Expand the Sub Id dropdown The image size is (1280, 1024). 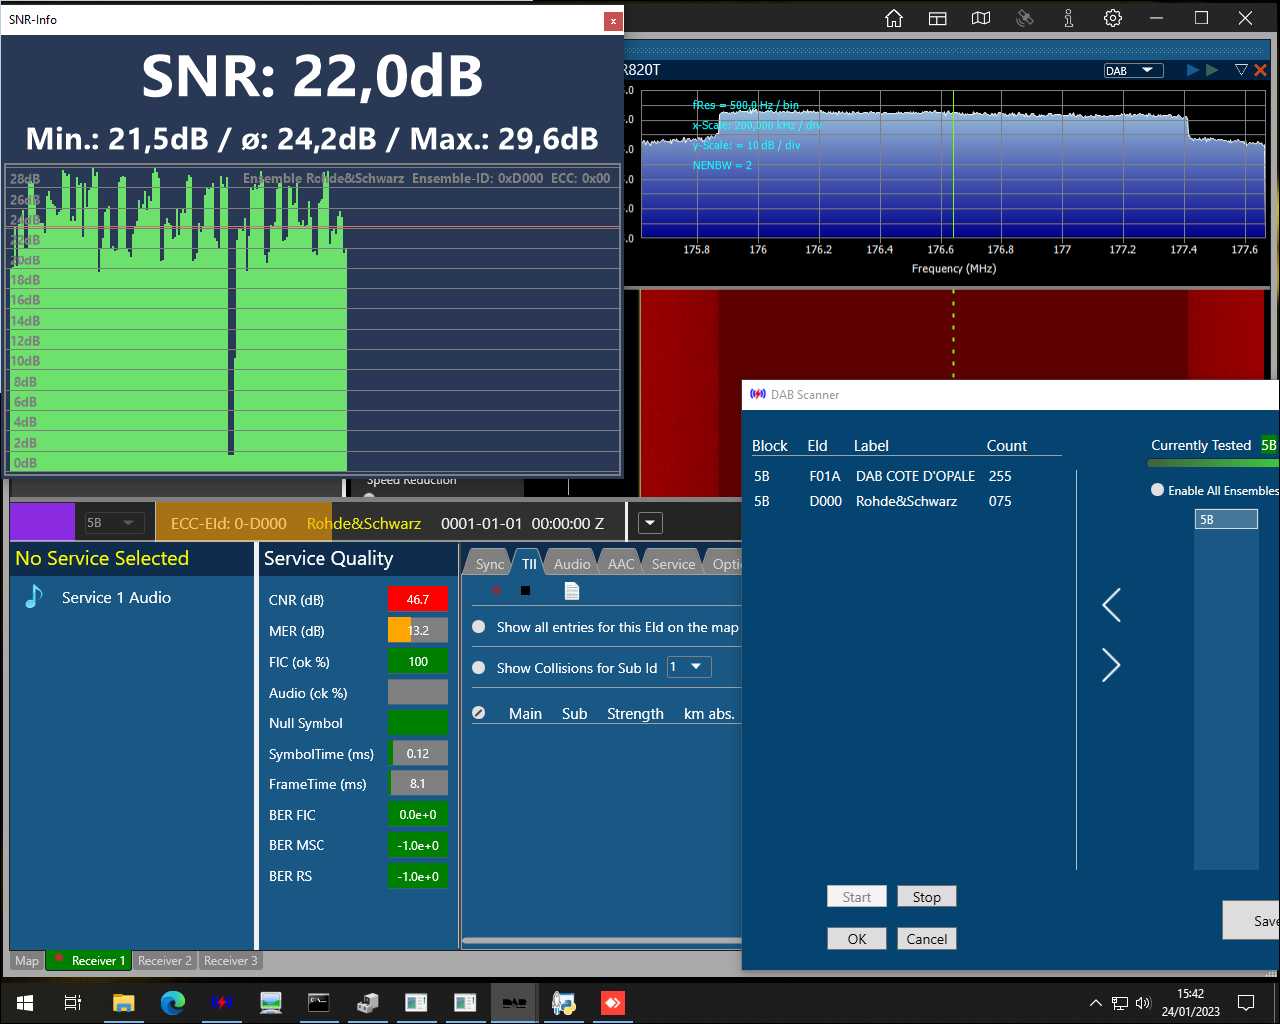pos(689,666)
